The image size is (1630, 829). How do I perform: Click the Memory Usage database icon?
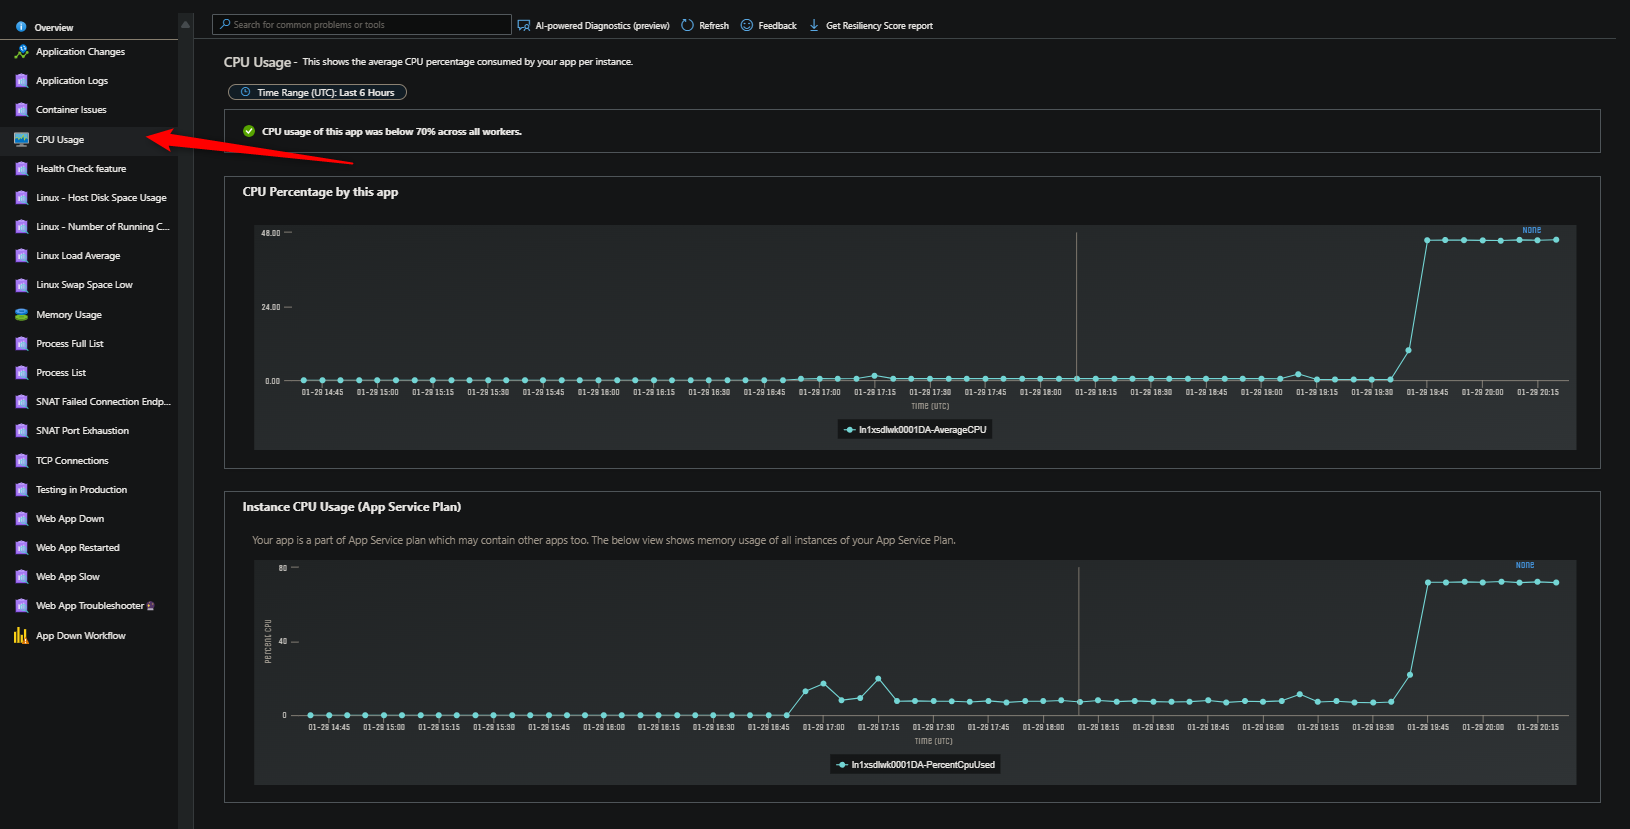pos(21,315)
